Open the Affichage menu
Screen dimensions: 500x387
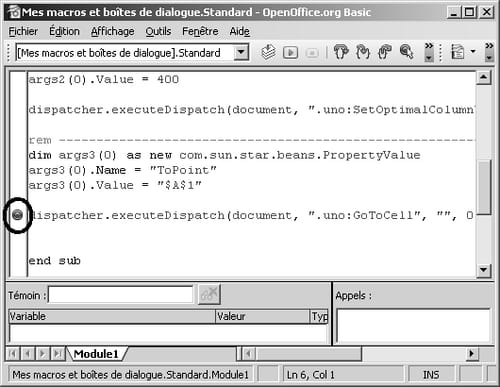(x=113, y=31)
